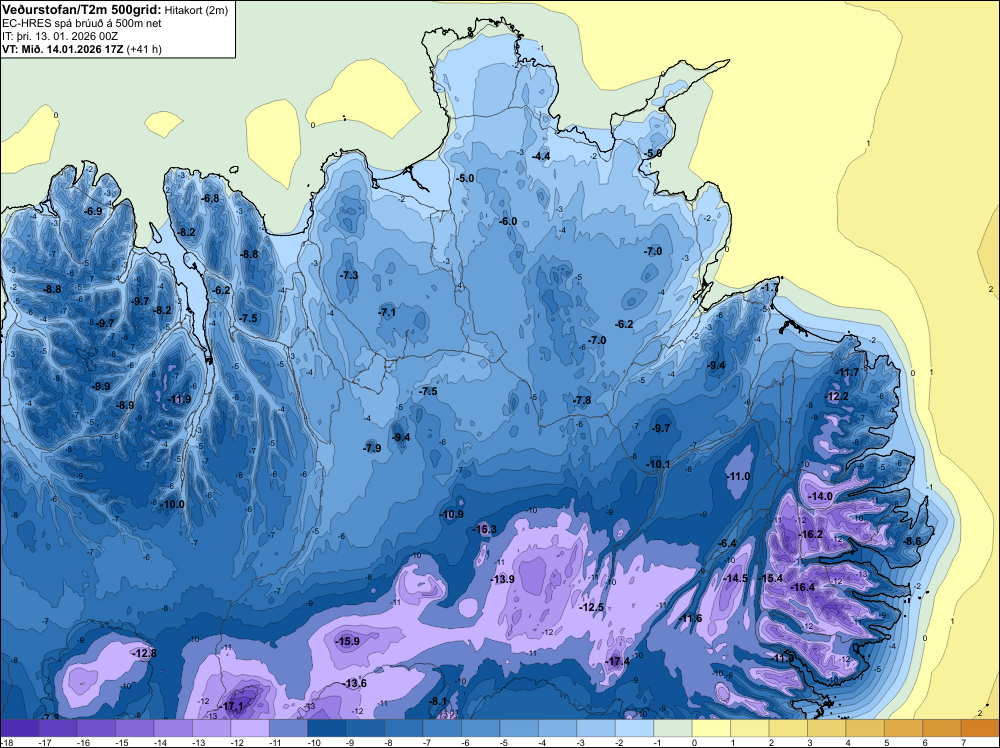Click the -8.6 coastal temperature label
Image resolution: width=1000 pixels, height=748 pixels.
coord(913,541)
